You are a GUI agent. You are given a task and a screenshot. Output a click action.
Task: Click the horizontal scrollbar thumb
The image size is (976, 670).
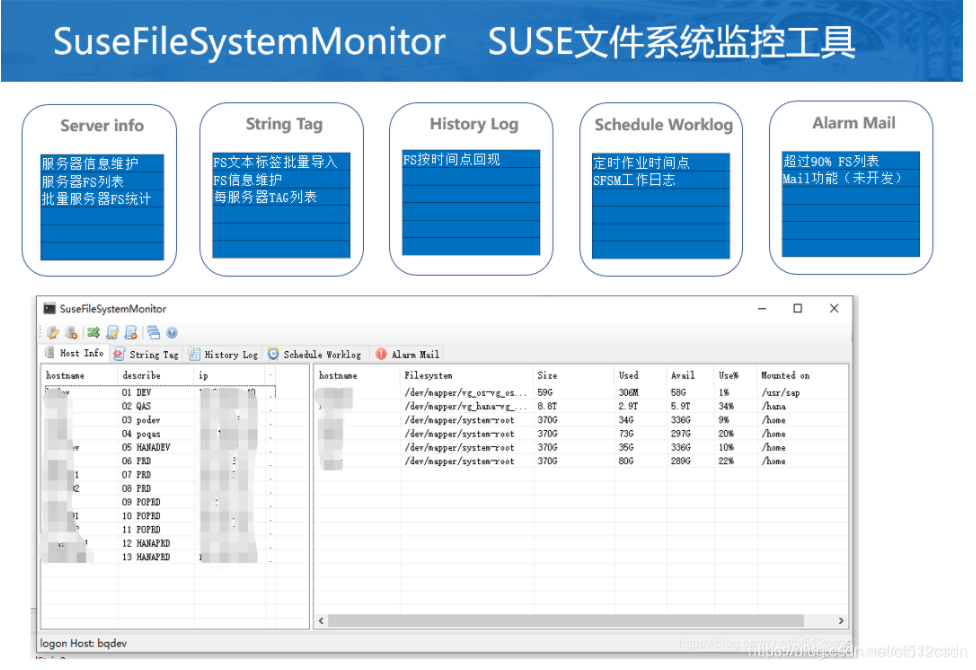tap(566, 621)
